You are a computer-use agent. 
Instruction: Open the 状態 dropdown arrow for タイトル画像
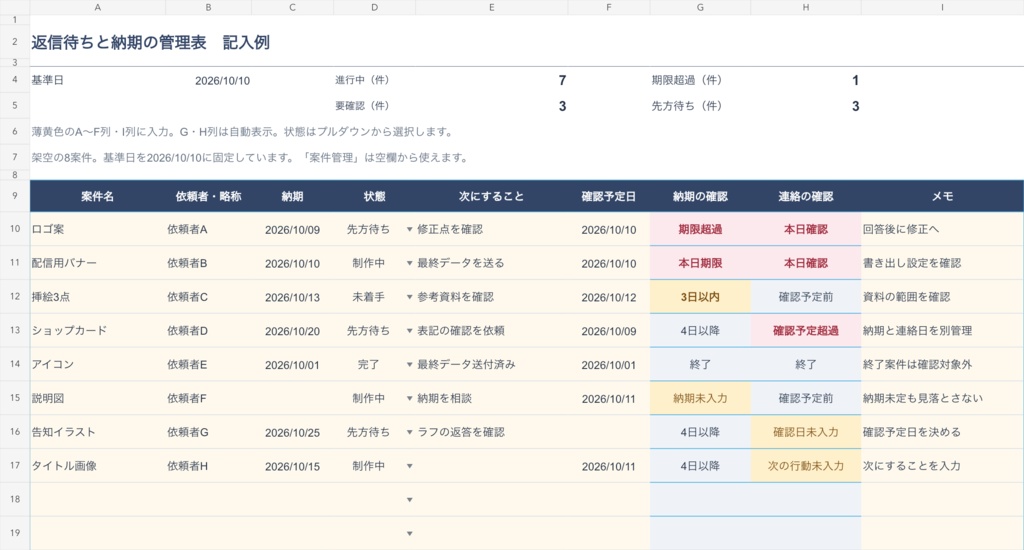[x=409, y=466]
